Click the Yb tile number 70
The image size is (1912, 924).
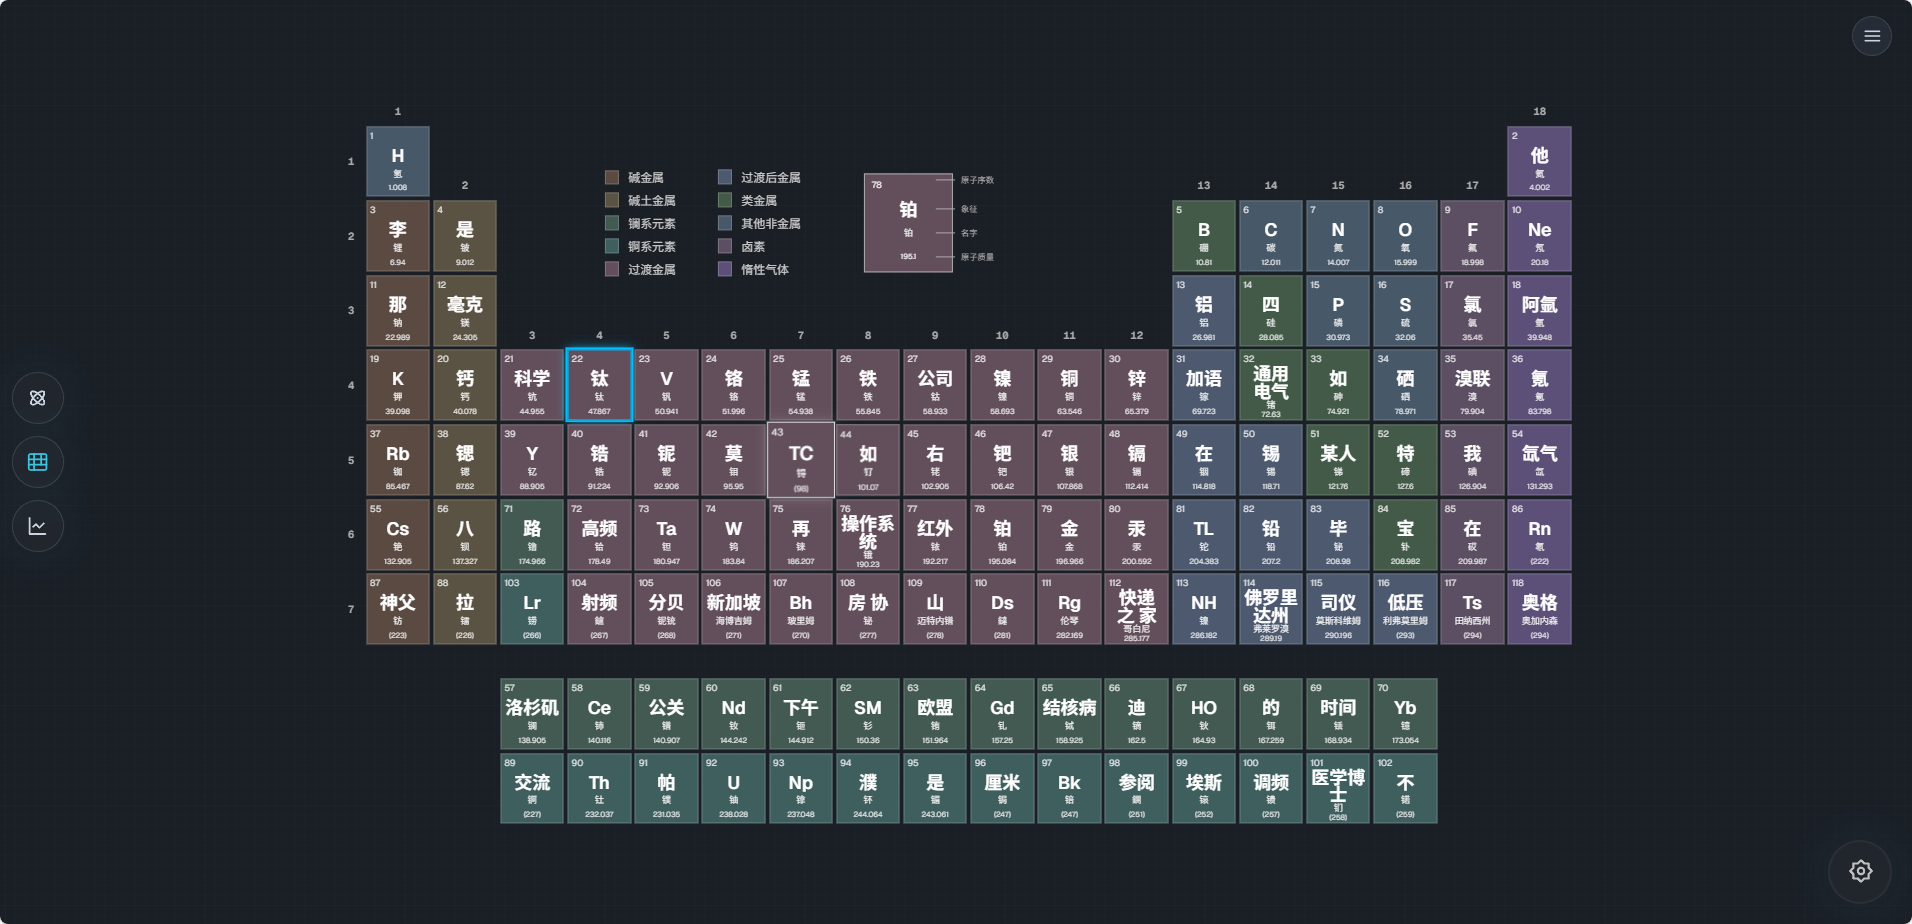click(1405, 714)
